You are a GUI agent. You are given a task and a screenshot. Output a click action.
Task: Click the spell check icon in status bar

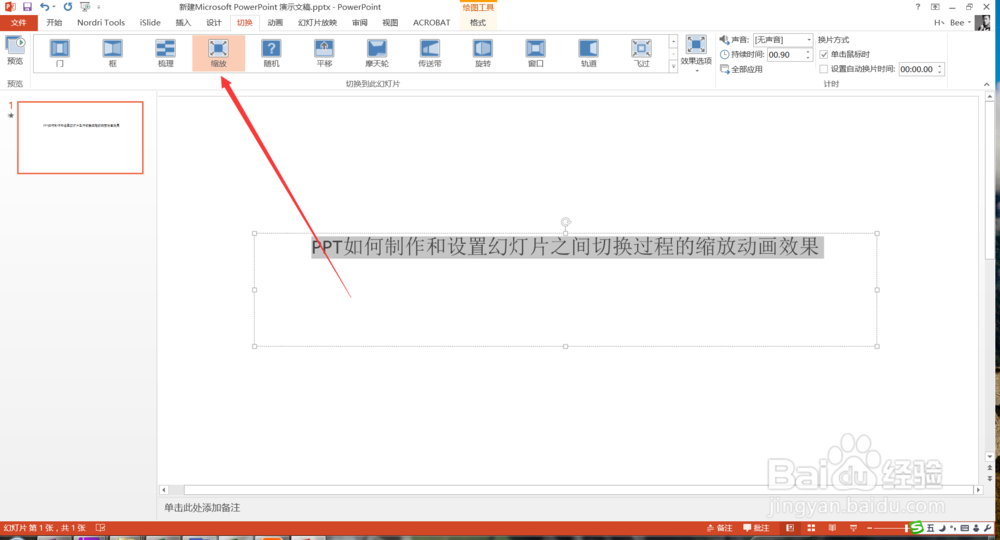(100, 528)
